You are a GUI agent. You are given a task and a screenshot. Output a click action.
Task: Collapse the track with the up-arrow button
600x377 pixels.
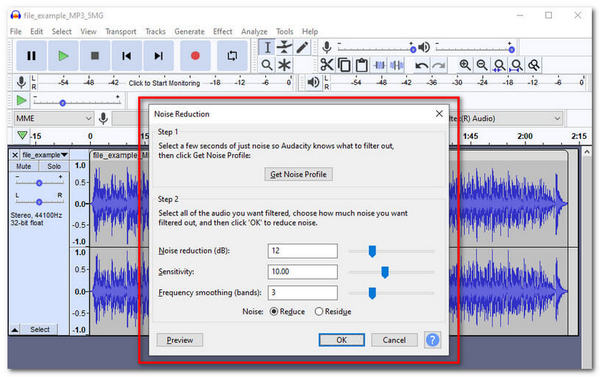coord(15,330)
